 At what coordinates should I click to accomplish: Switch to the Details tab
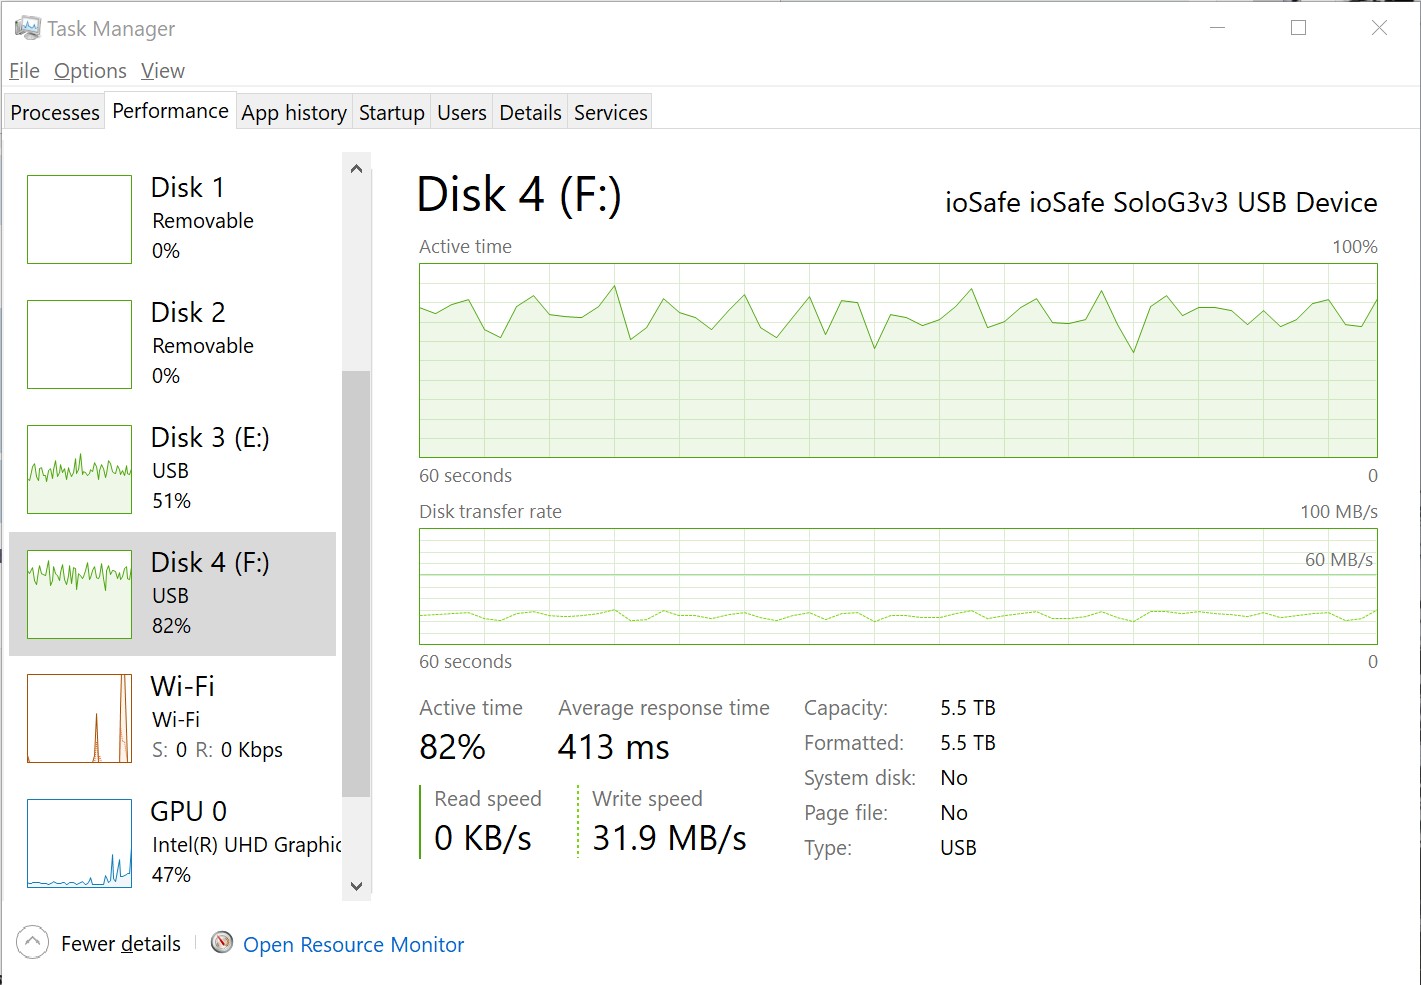530,113
